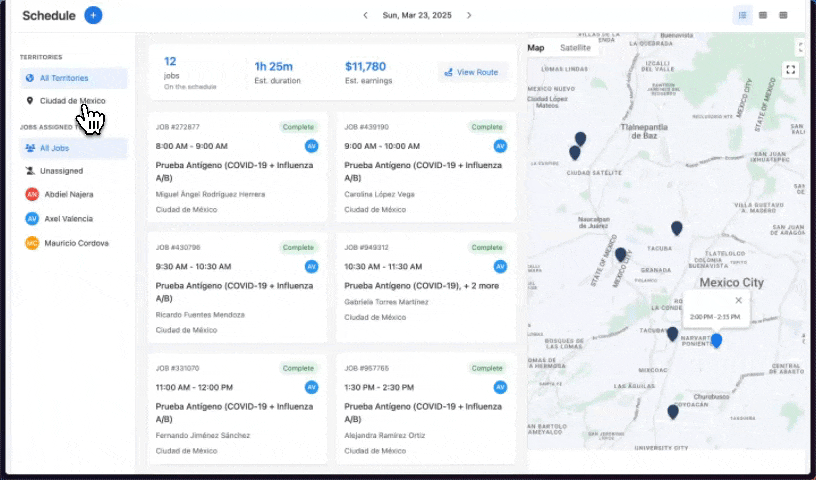
Task: Select Ciudad de México territory
Action: click(72, 101)
